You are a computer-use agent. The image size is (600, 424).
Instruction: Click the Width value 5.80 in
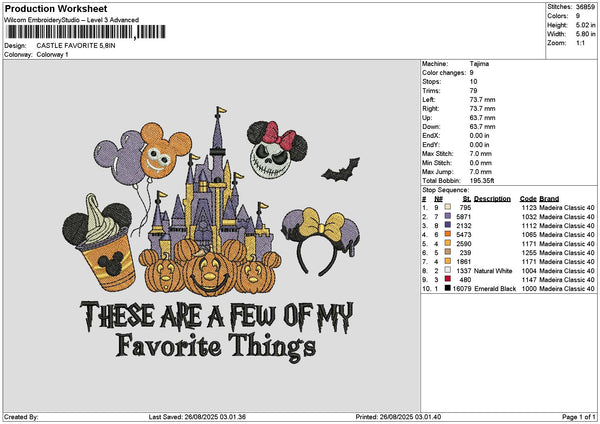tap(585, 34)
